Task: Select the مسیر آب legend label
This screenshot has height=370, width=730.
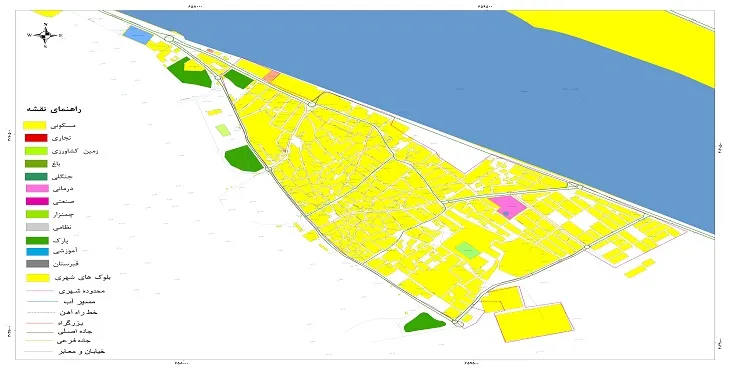Action: [81, 302]
